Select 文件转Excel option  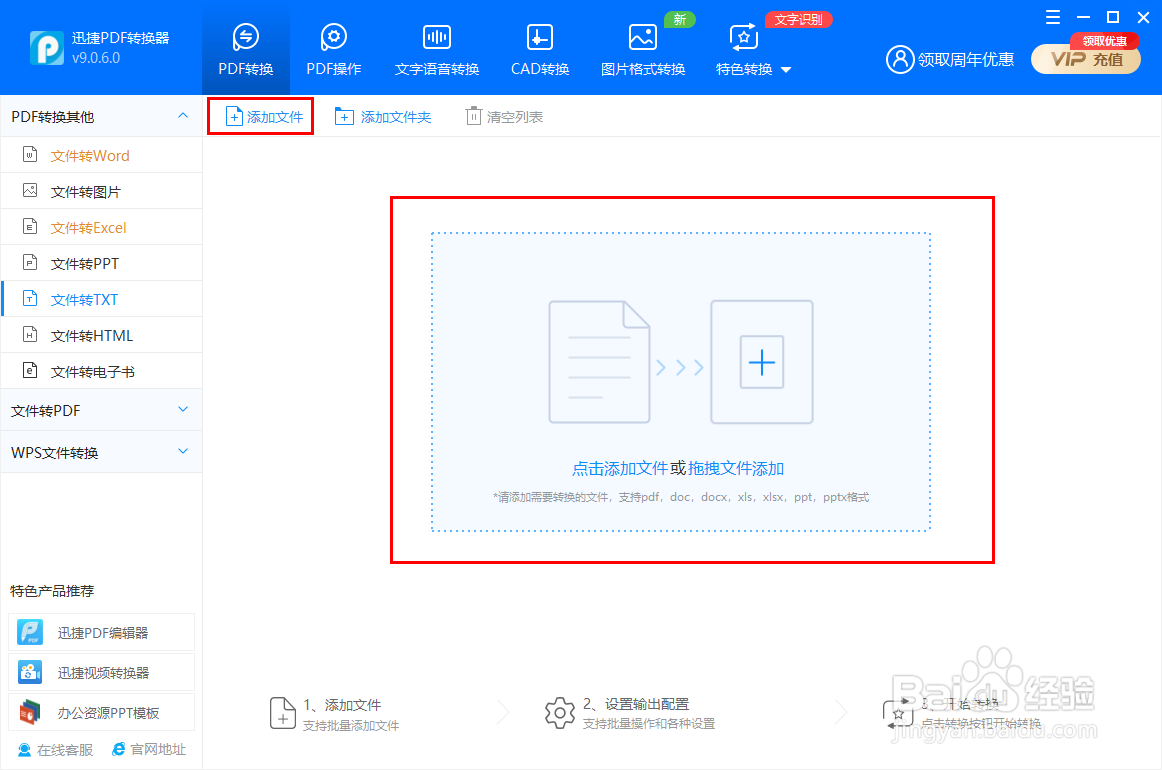101,228
